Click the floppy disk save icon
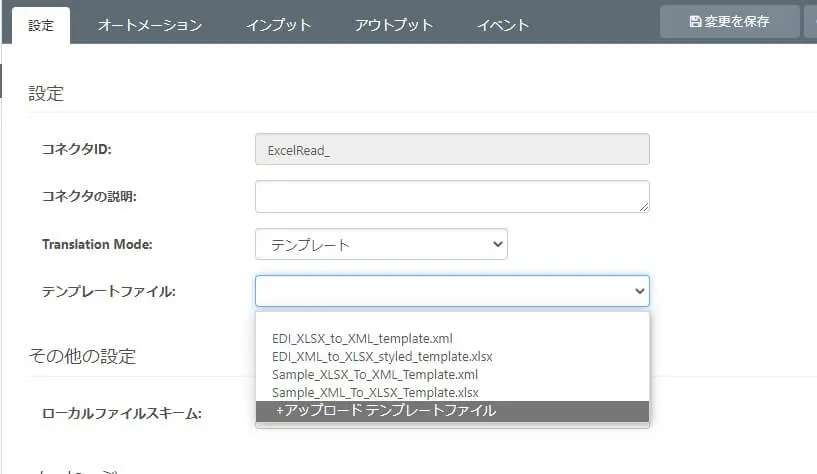 point(696,21)
